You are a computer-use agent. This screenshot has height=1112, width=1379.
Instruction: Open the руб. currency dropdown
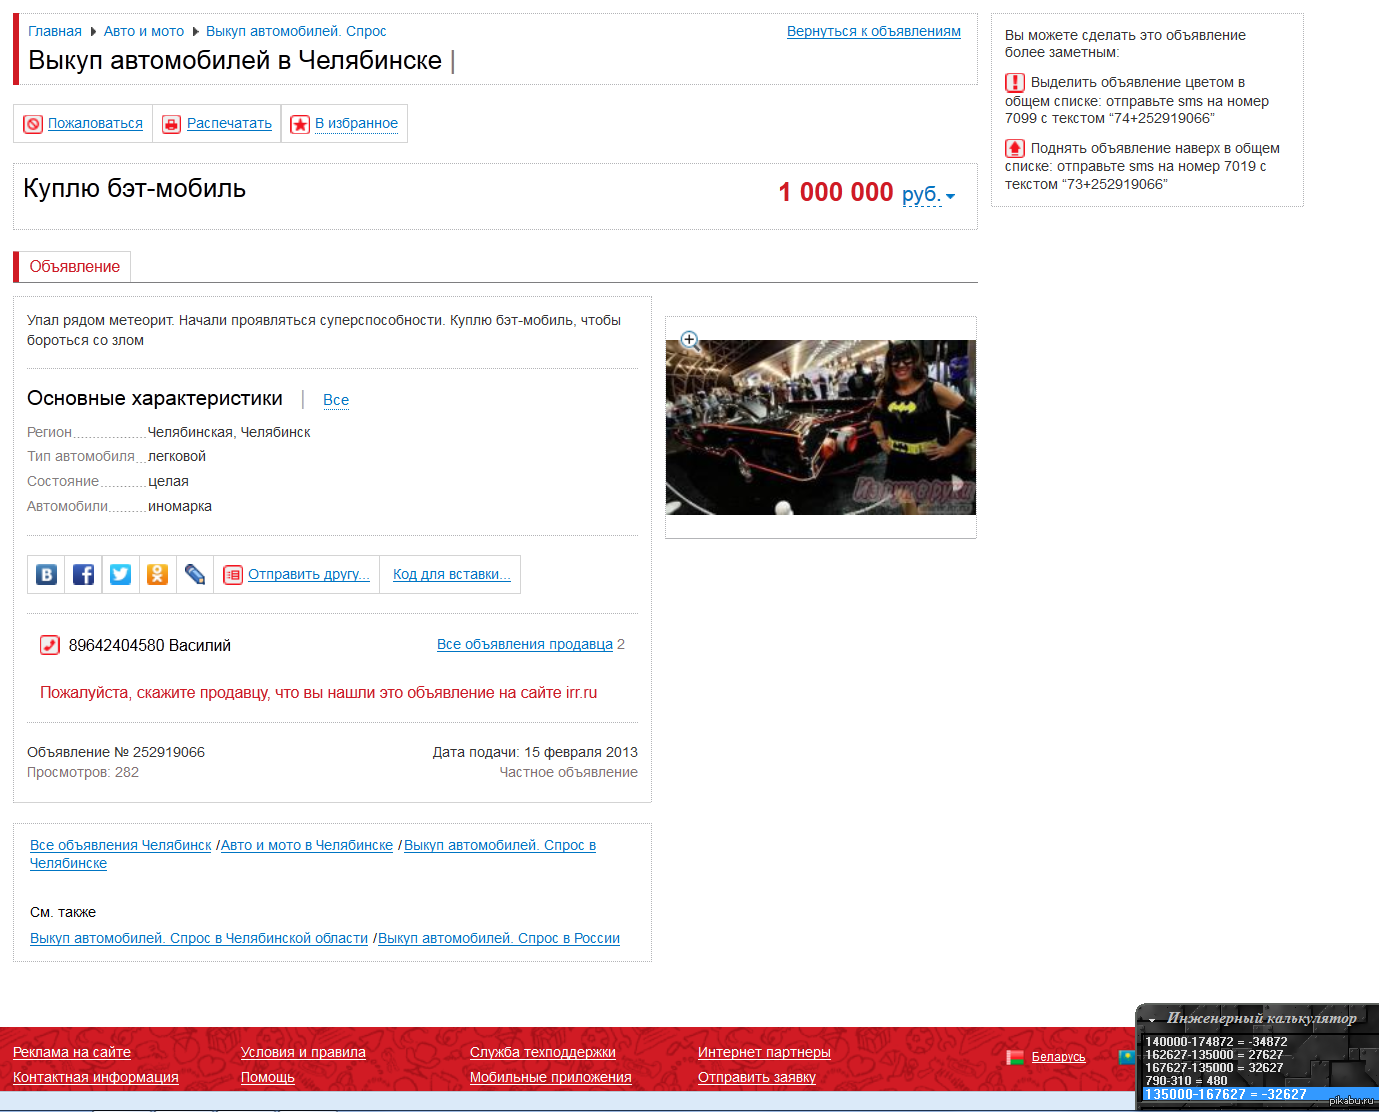[929, 194]
